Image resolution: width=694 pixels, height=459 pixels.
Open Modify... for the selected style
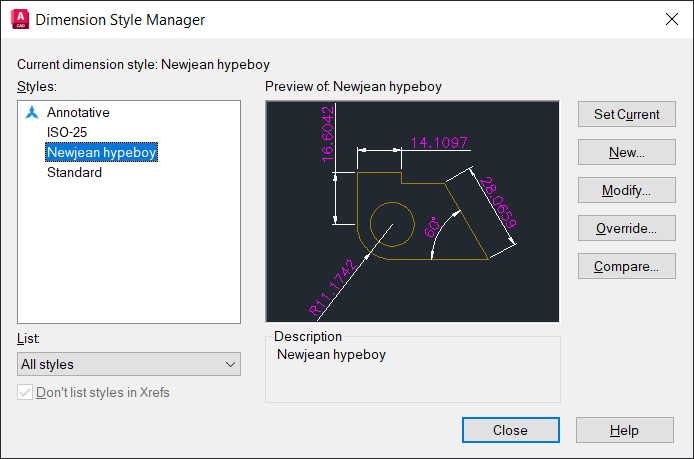point(627,190)
